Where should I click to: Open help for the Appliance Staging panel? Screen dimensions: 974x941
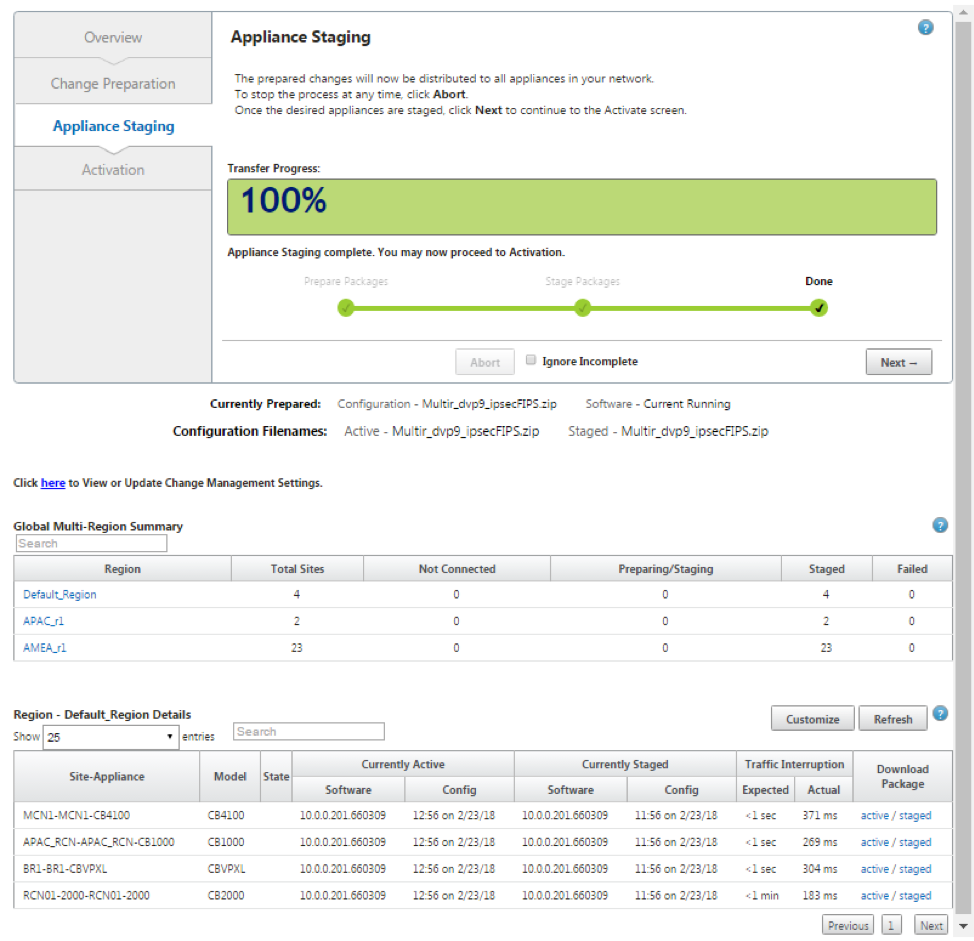925,28
